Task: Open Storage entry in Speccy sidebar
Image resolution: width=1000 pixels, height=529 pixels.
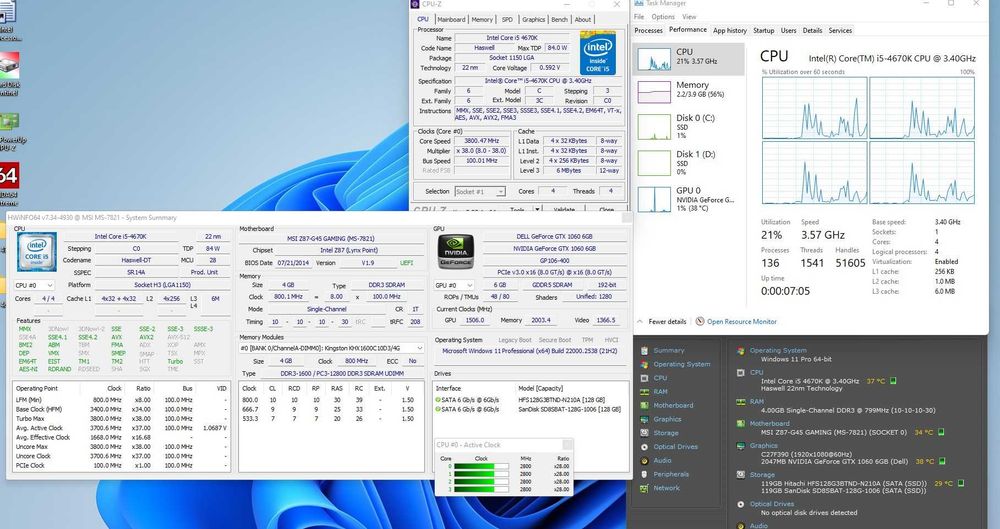Action: pyautogui.click(x=665, y=433)
